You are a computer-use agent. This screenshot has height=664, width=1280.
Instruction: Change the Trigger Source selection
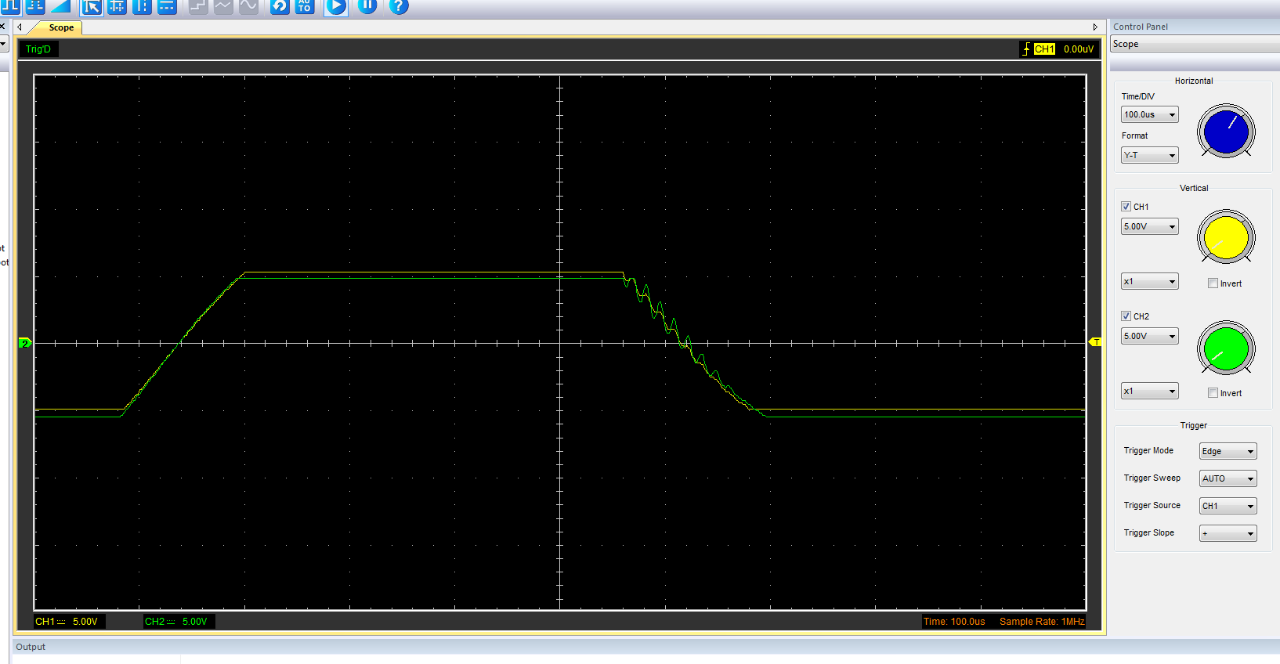click(1227, 505)
